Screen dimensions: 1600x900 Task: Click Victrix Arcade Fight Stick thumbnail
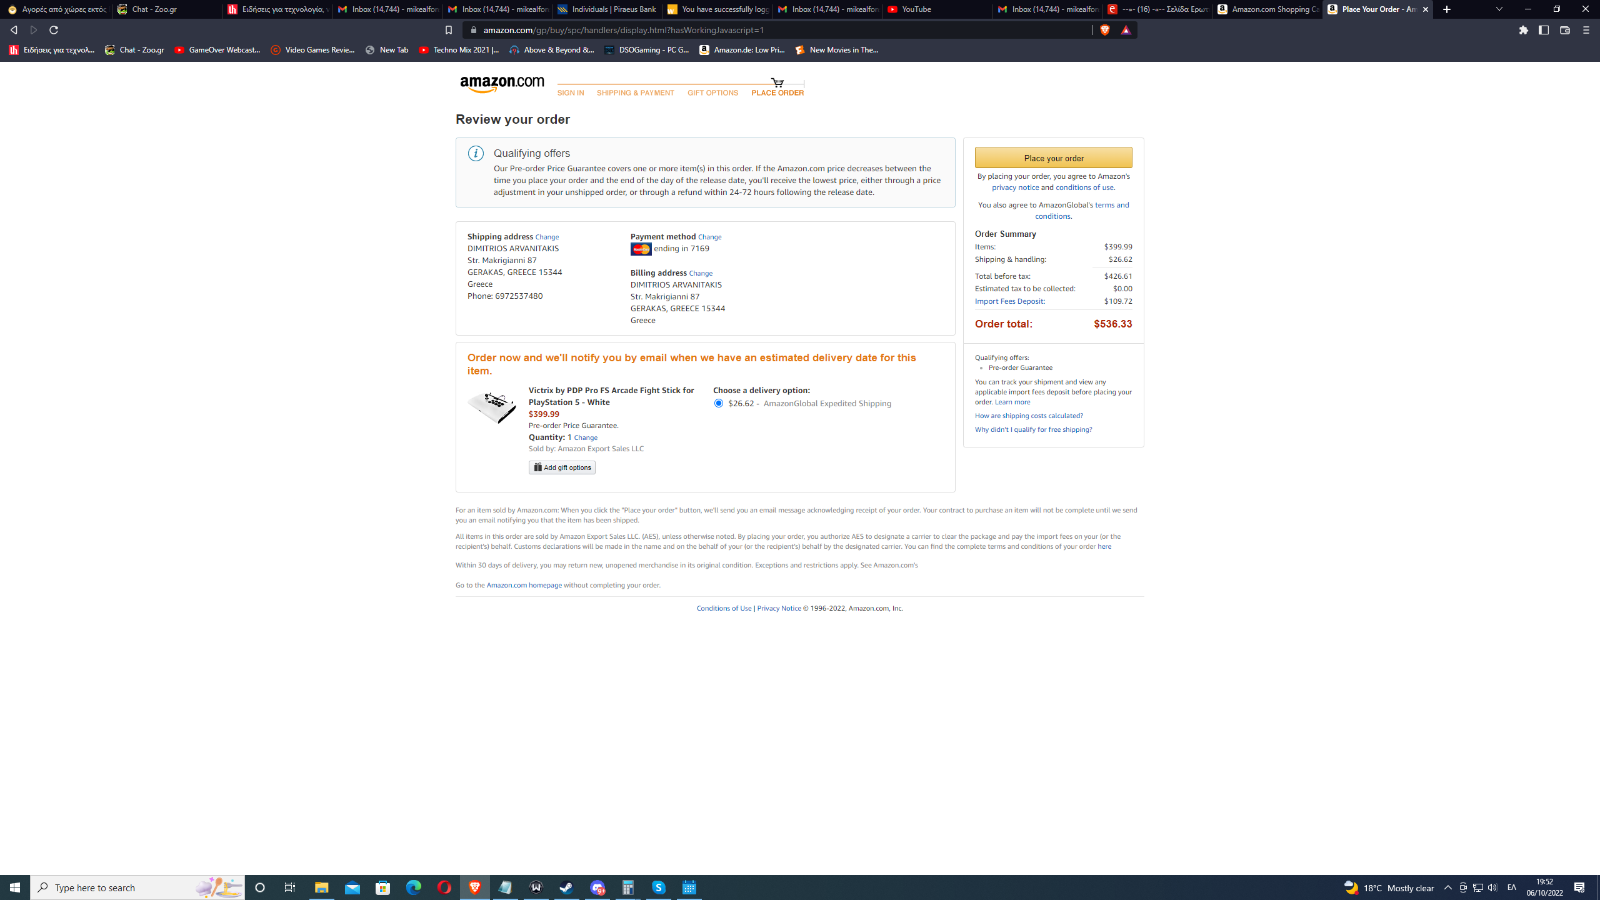(492, 406)
